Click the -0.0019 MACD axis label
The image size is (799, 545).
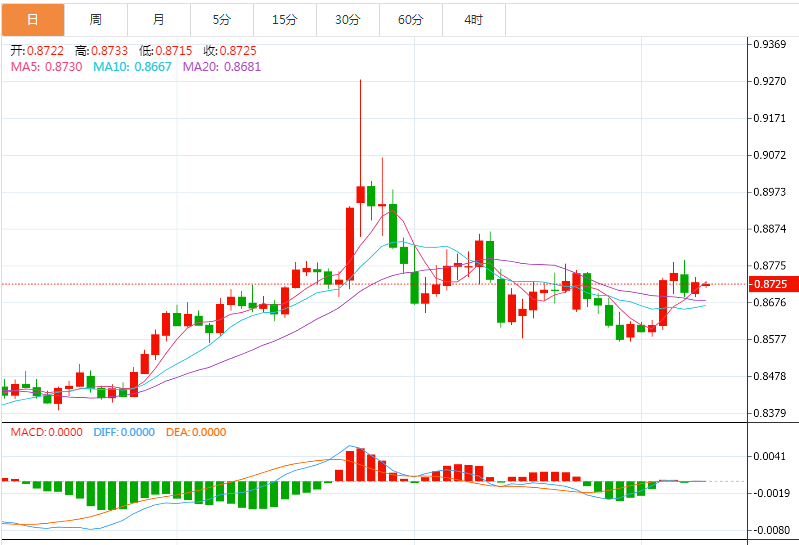click(x=770, y=493)
